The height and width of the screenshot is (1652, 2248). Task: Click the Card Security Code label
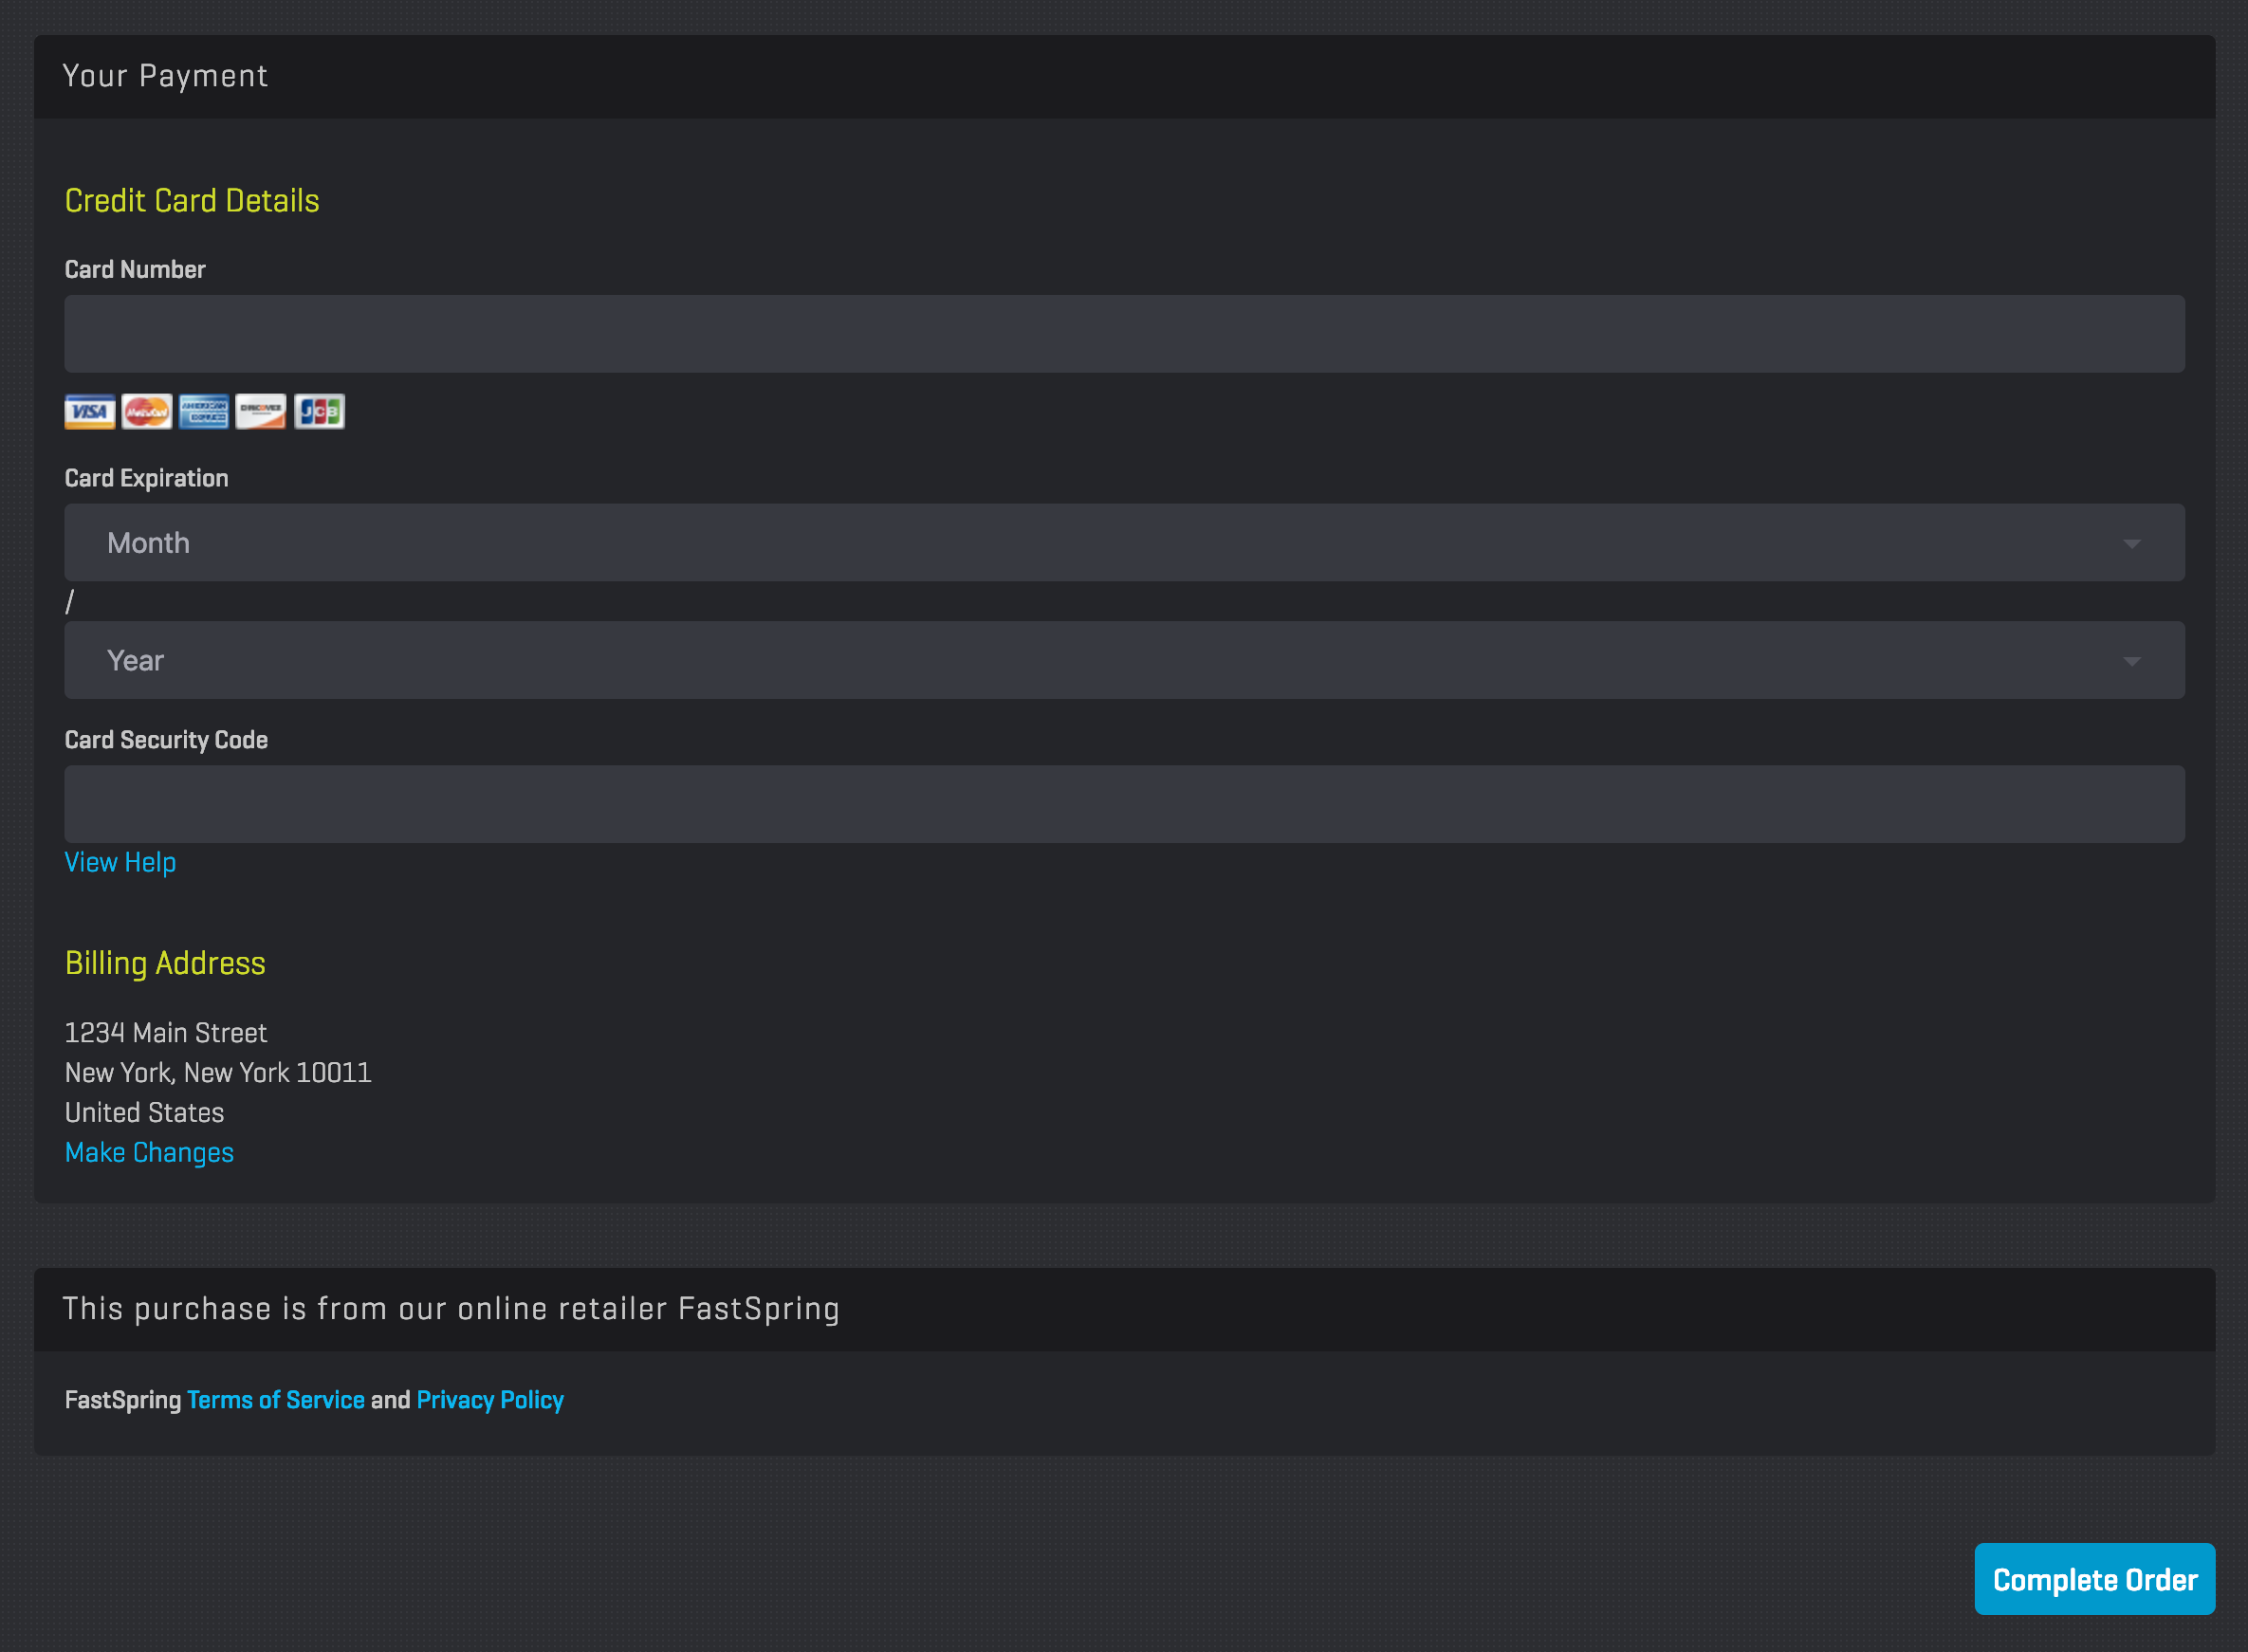tap(166, 740)
